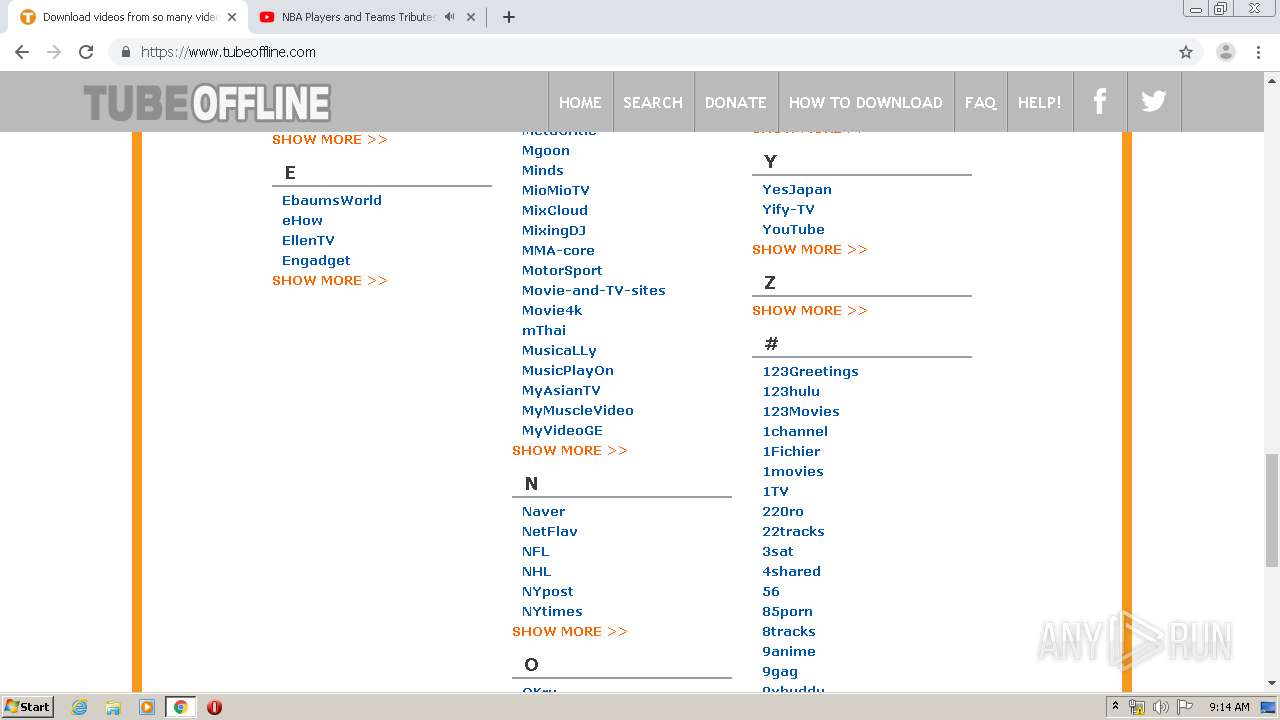This screenshot has height=720, width=1280.
Task: Click the page vertical scrollbar thumb
Action: tap(1272, 510)
